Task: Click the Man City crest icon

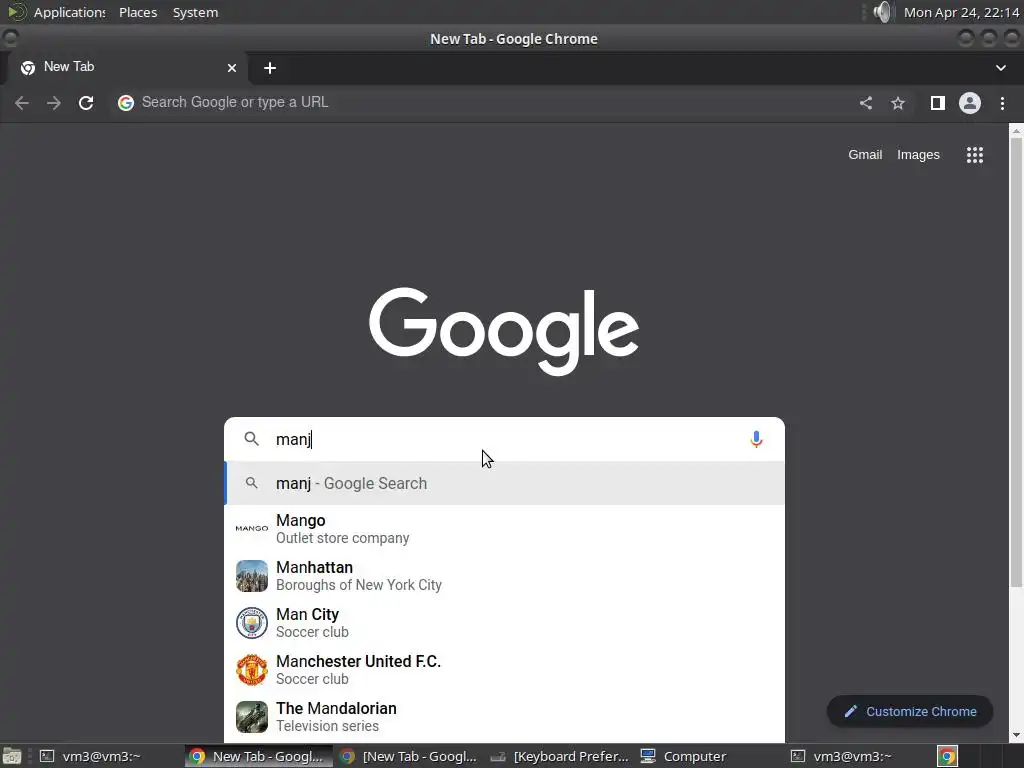Action: 251,623
